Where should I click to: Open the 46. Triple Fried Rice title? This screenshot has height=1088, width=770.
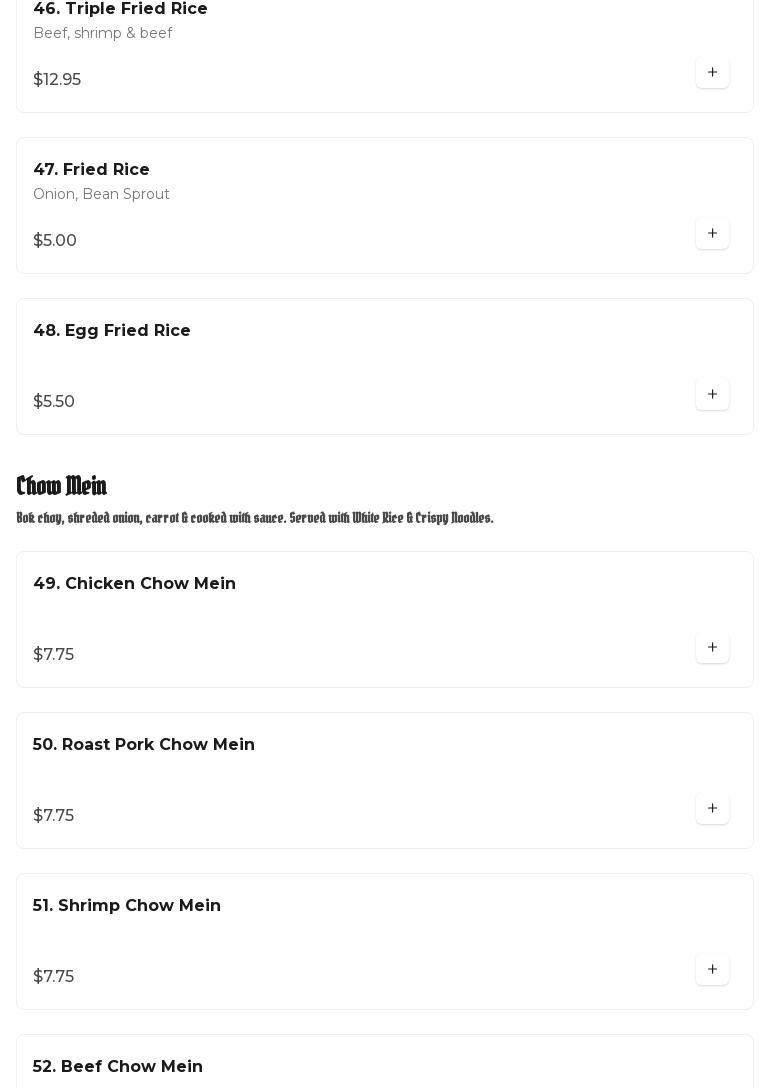[x=120, y=9]
